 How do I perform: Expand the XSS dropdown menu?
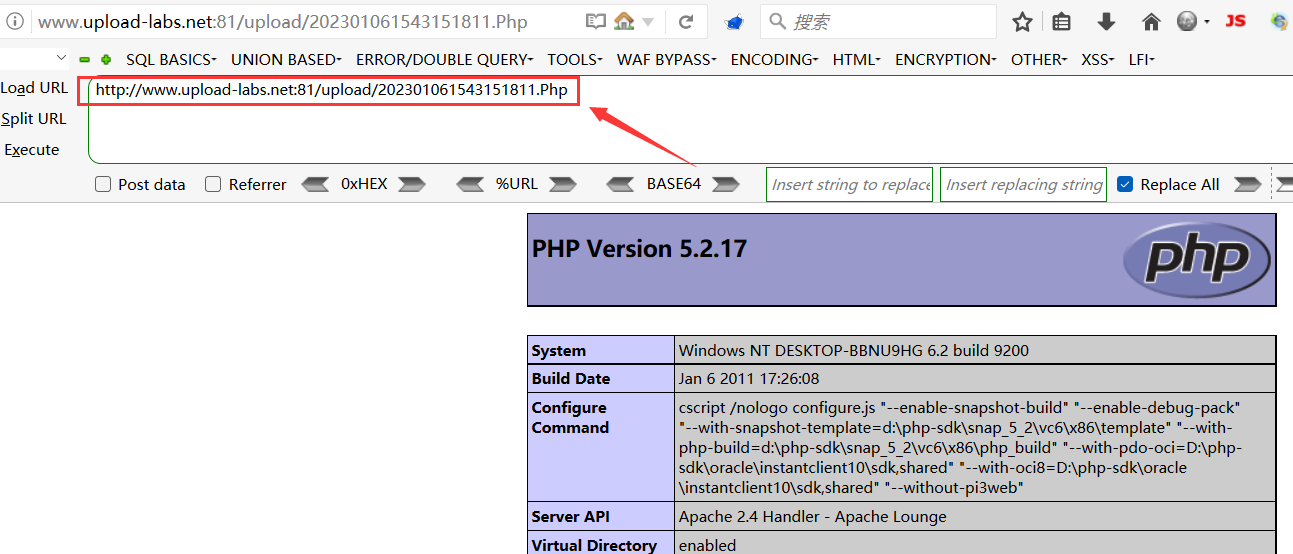point(1097,60)
